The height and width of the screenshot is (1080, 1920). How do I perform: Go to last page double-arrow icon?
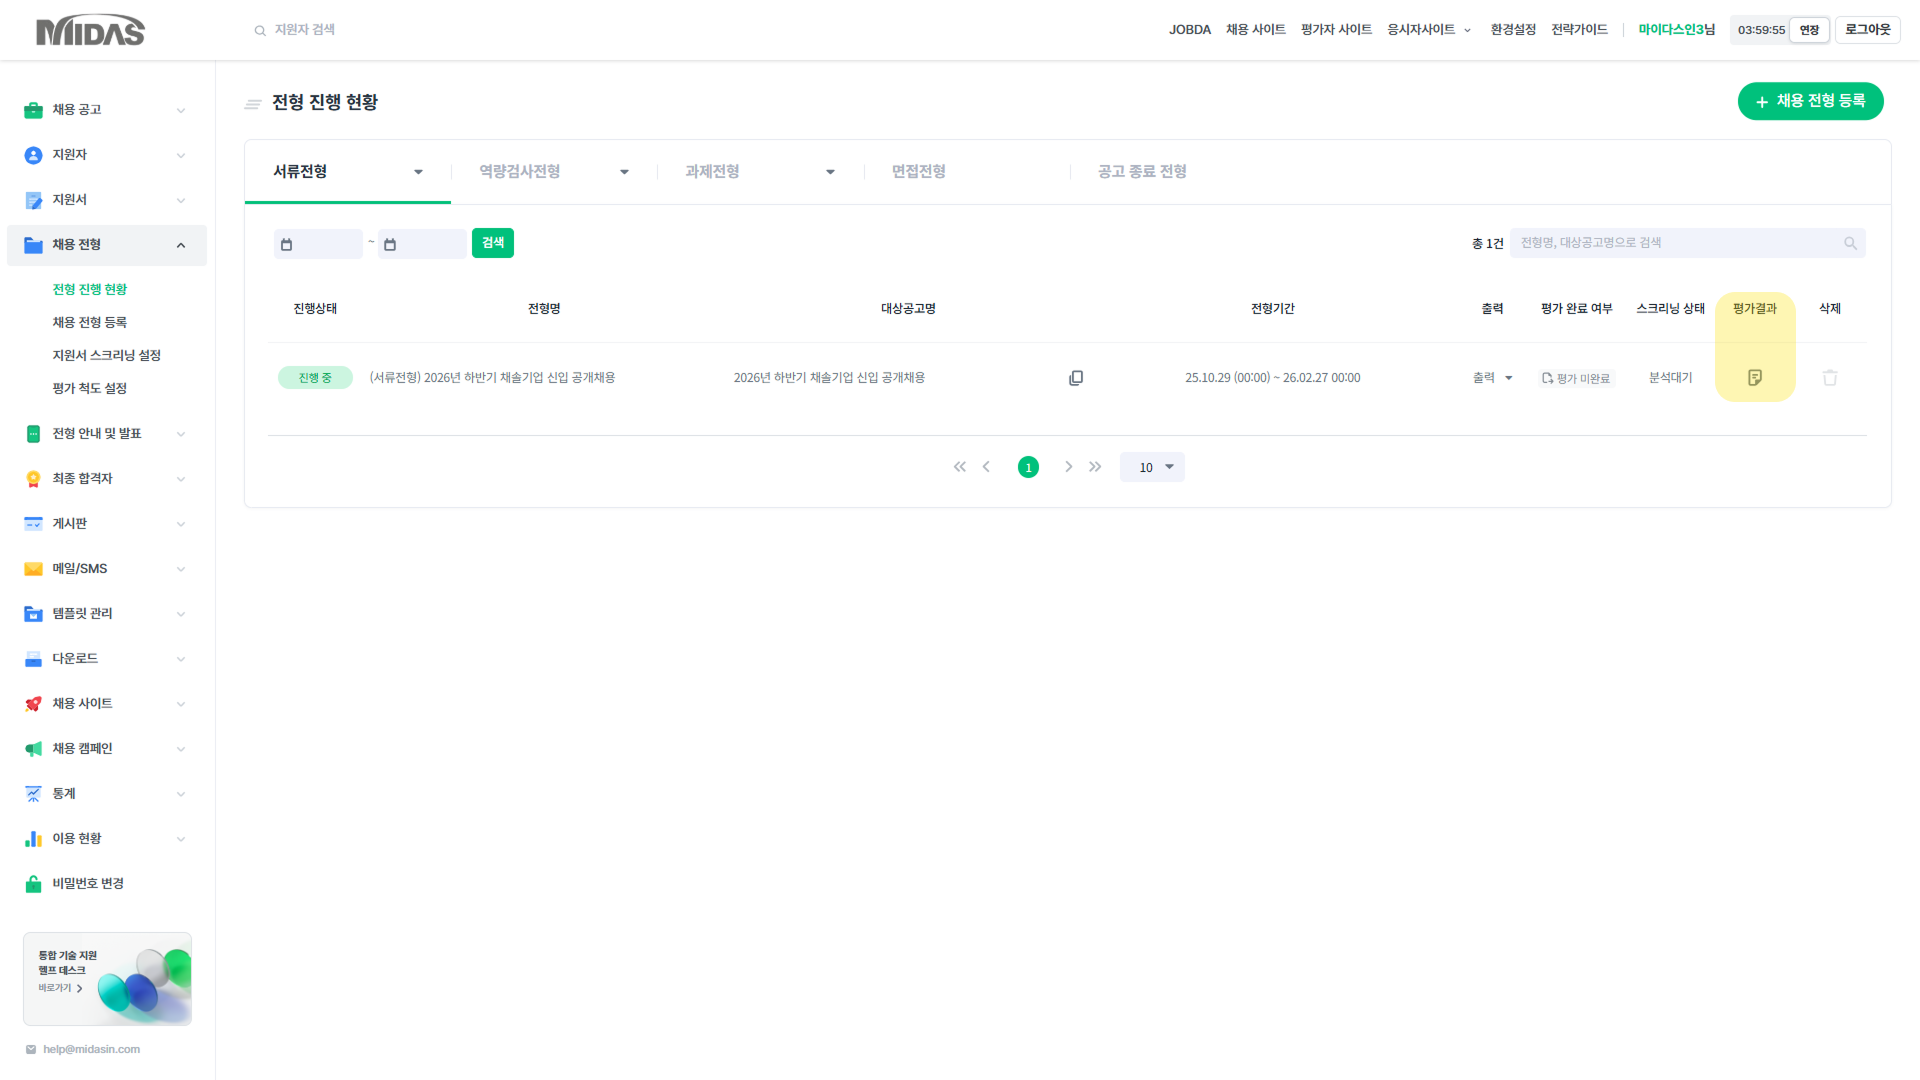[x=1095, y=467]
